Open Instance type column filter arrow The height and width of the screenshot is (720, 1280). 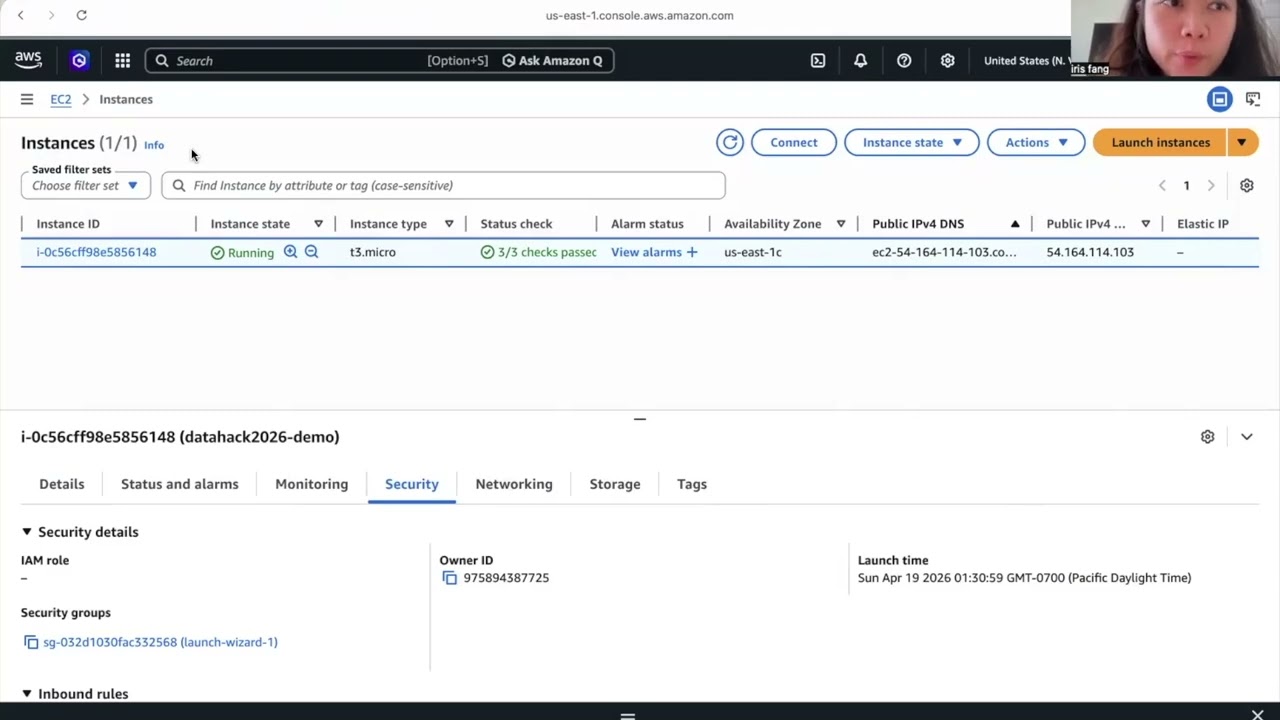click(x=449, y=224)
